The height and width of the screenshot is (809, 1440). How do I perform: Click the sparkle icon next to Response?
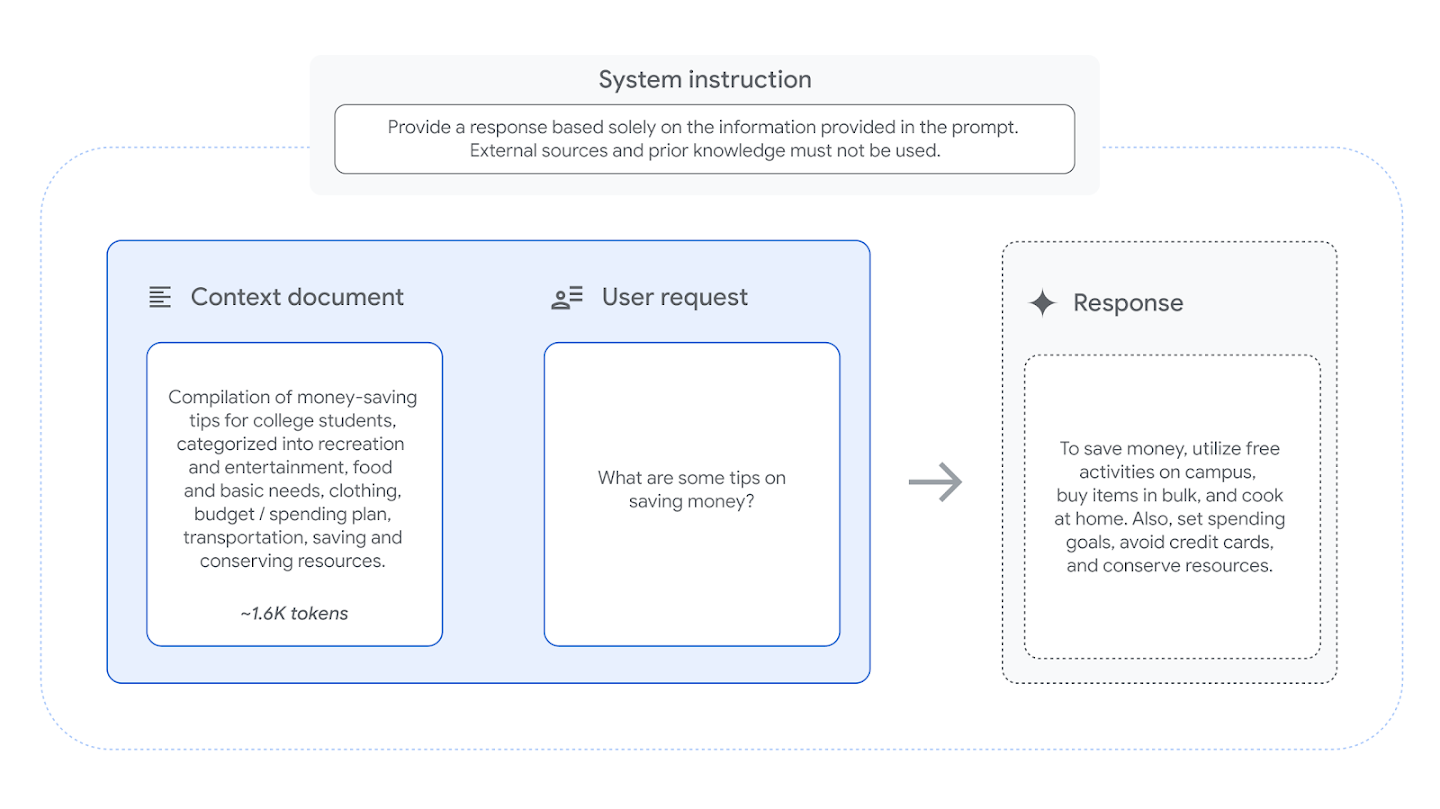[x=1042, y=303]
